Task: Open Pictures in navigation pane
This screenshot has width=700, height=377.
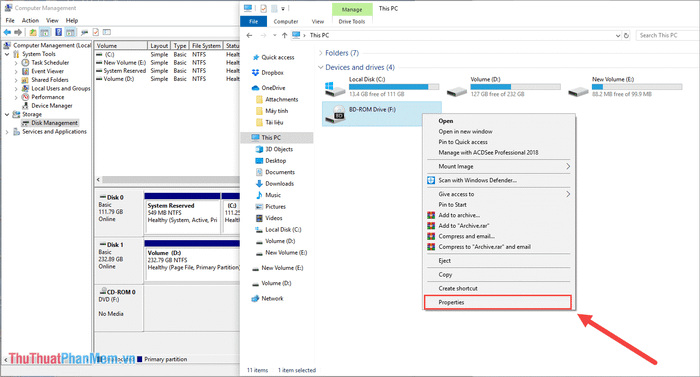Action: click(275, 207)
